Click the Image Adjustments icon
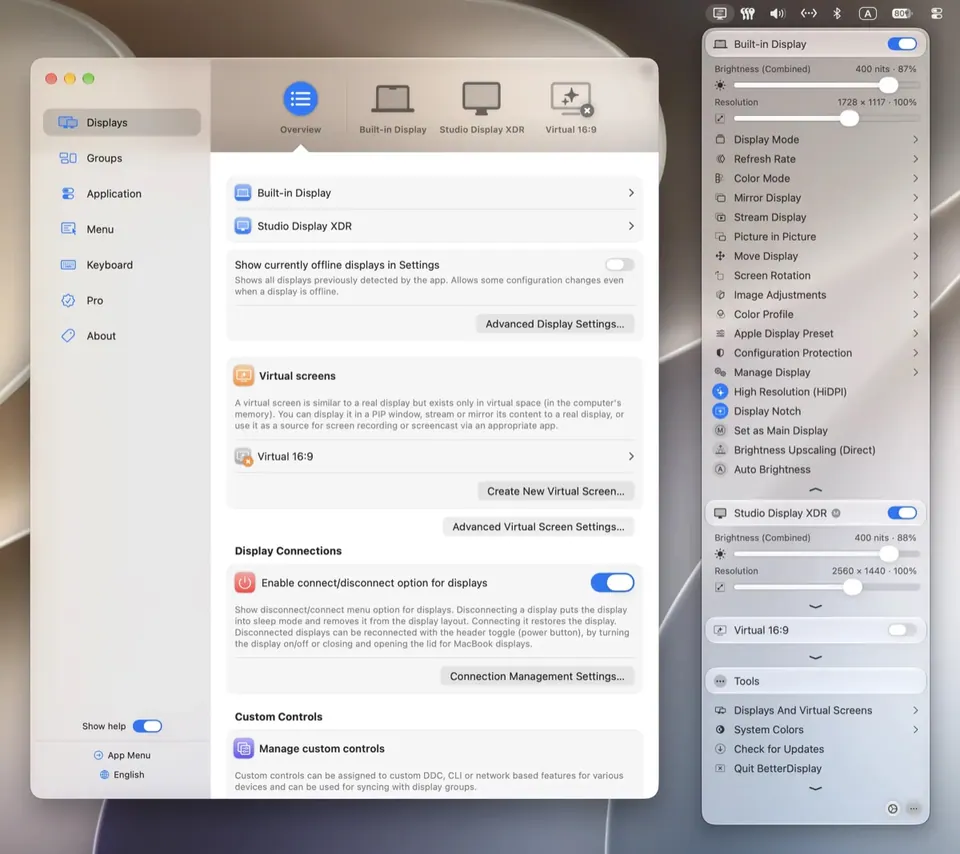Screen dimensions: 960x854 [x=721, y=294]
